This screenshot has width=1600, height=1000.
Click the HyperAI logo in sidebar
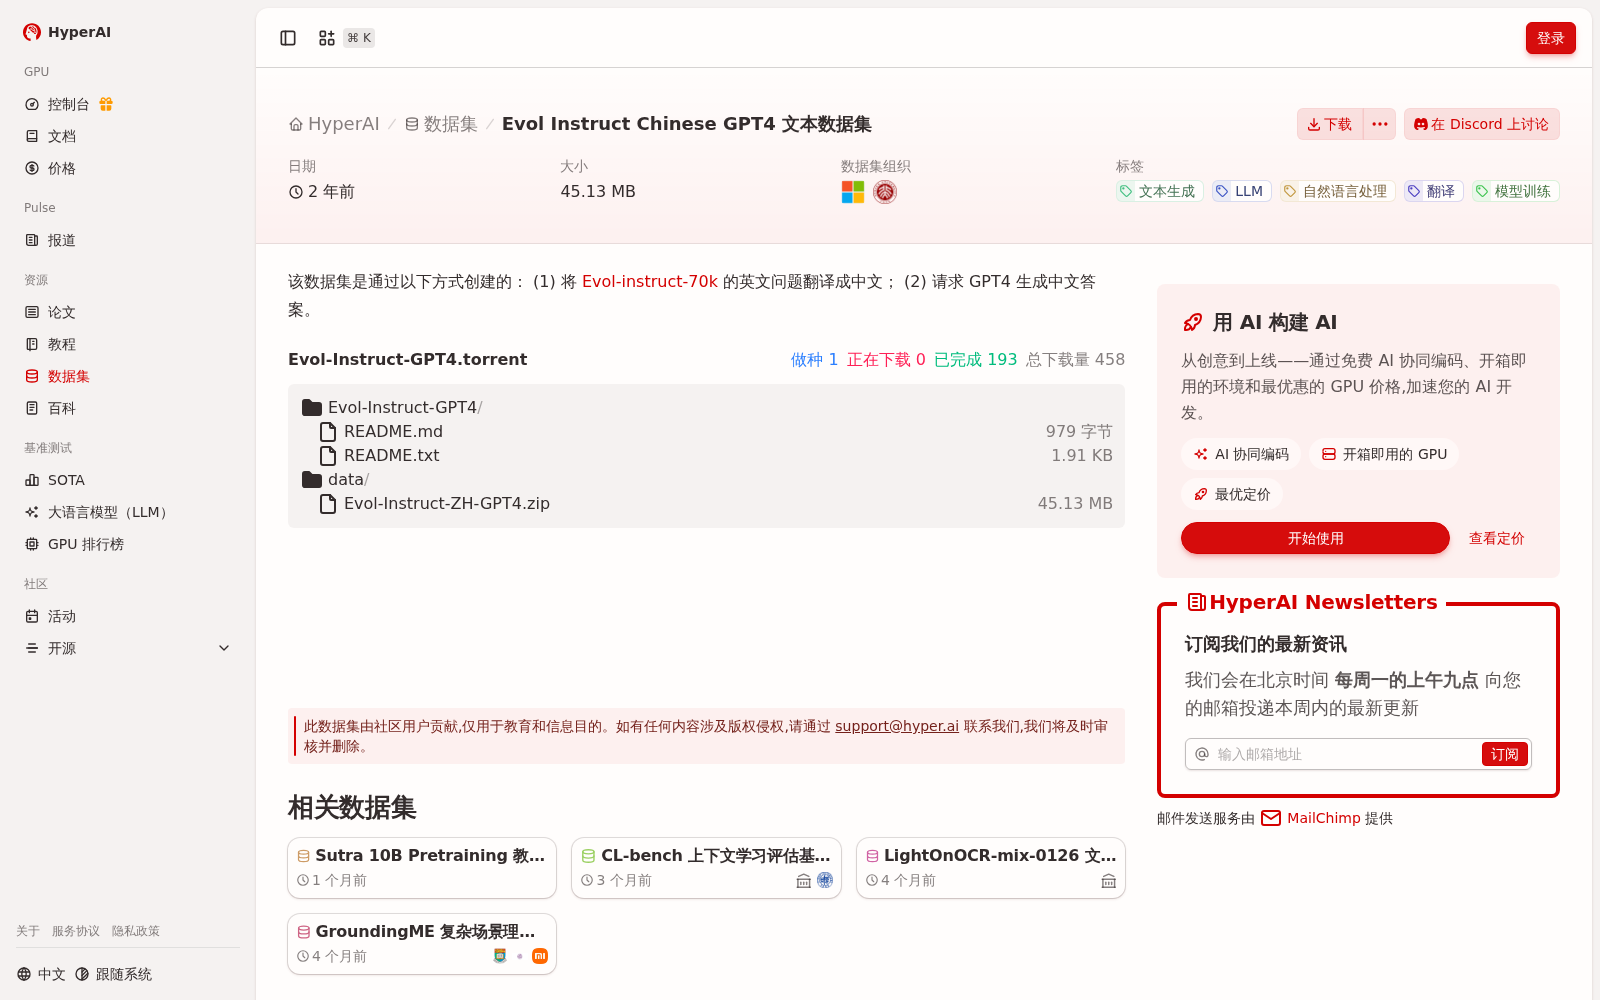(x=67, y=32)
